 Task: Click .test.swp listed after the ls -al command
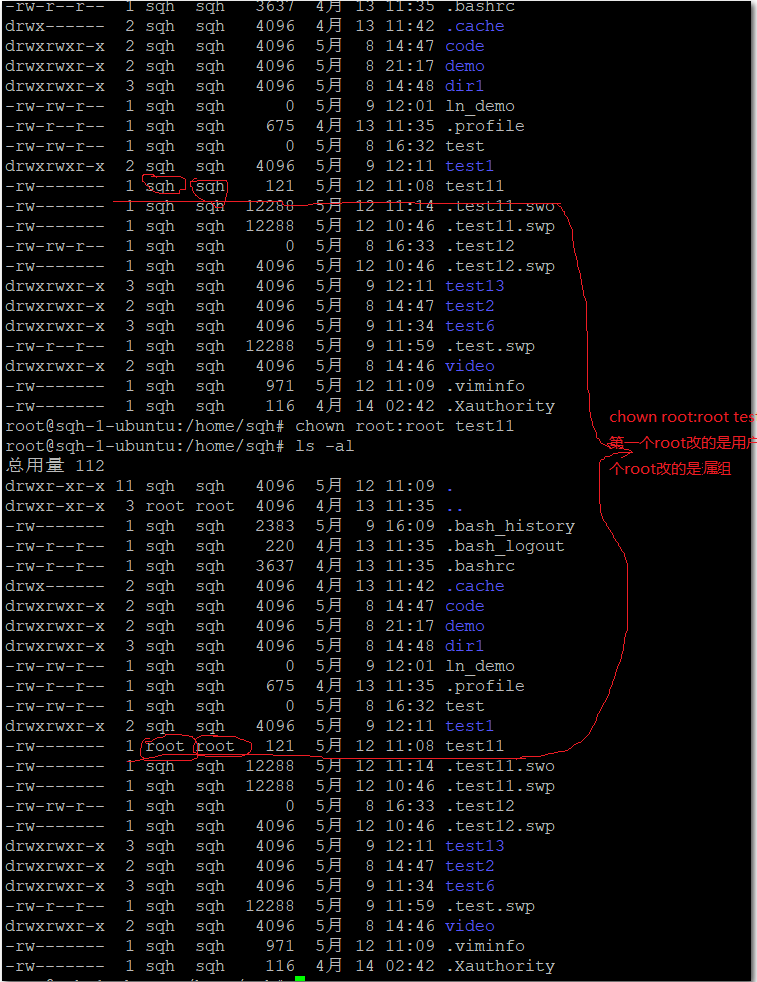(490, 907)
